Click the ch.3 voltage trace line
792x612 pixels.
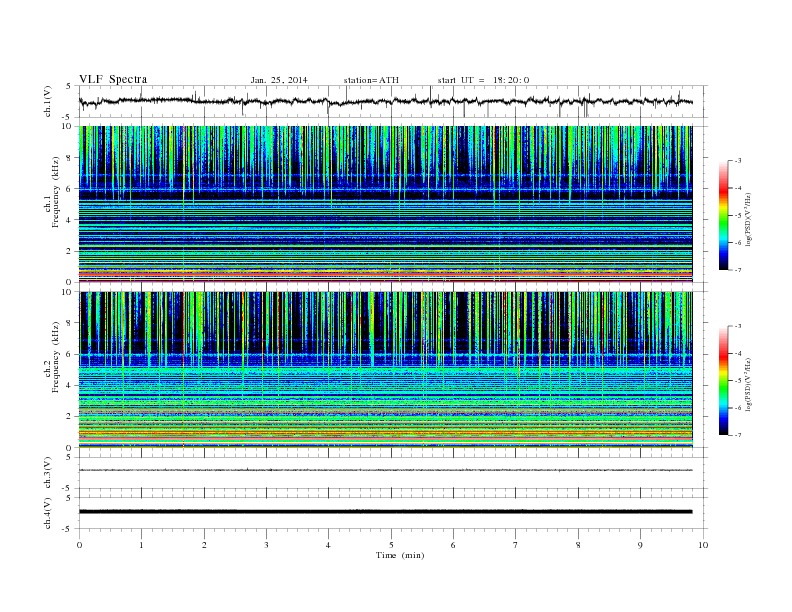385,470
